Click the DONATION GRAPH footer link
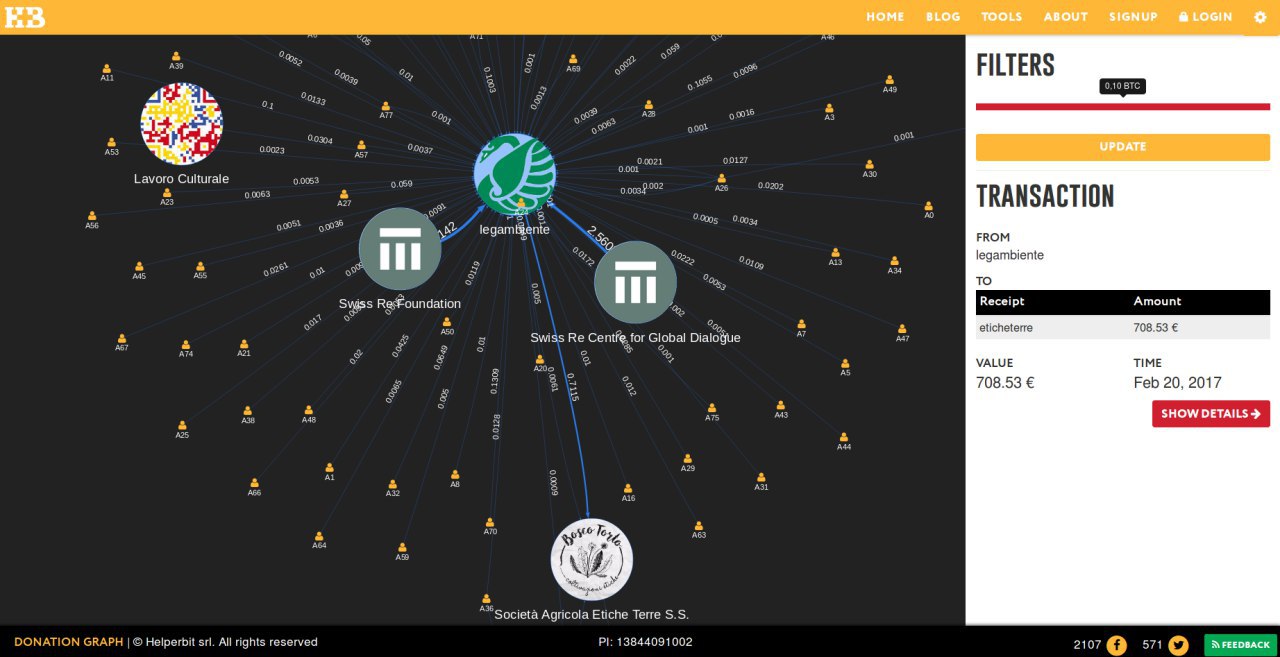The width and height of the screenshot is (1280, 657). click(x=69, y=642)
